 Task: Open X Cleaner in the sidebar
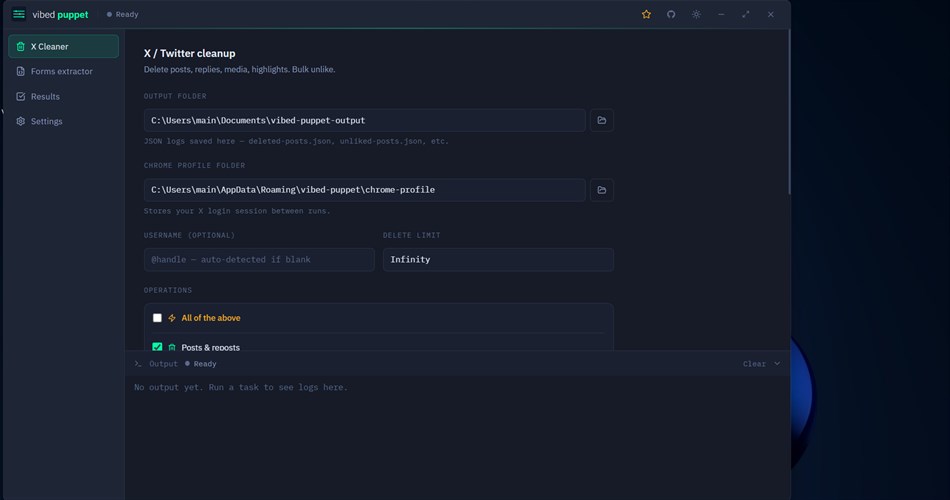click(64, 46)
